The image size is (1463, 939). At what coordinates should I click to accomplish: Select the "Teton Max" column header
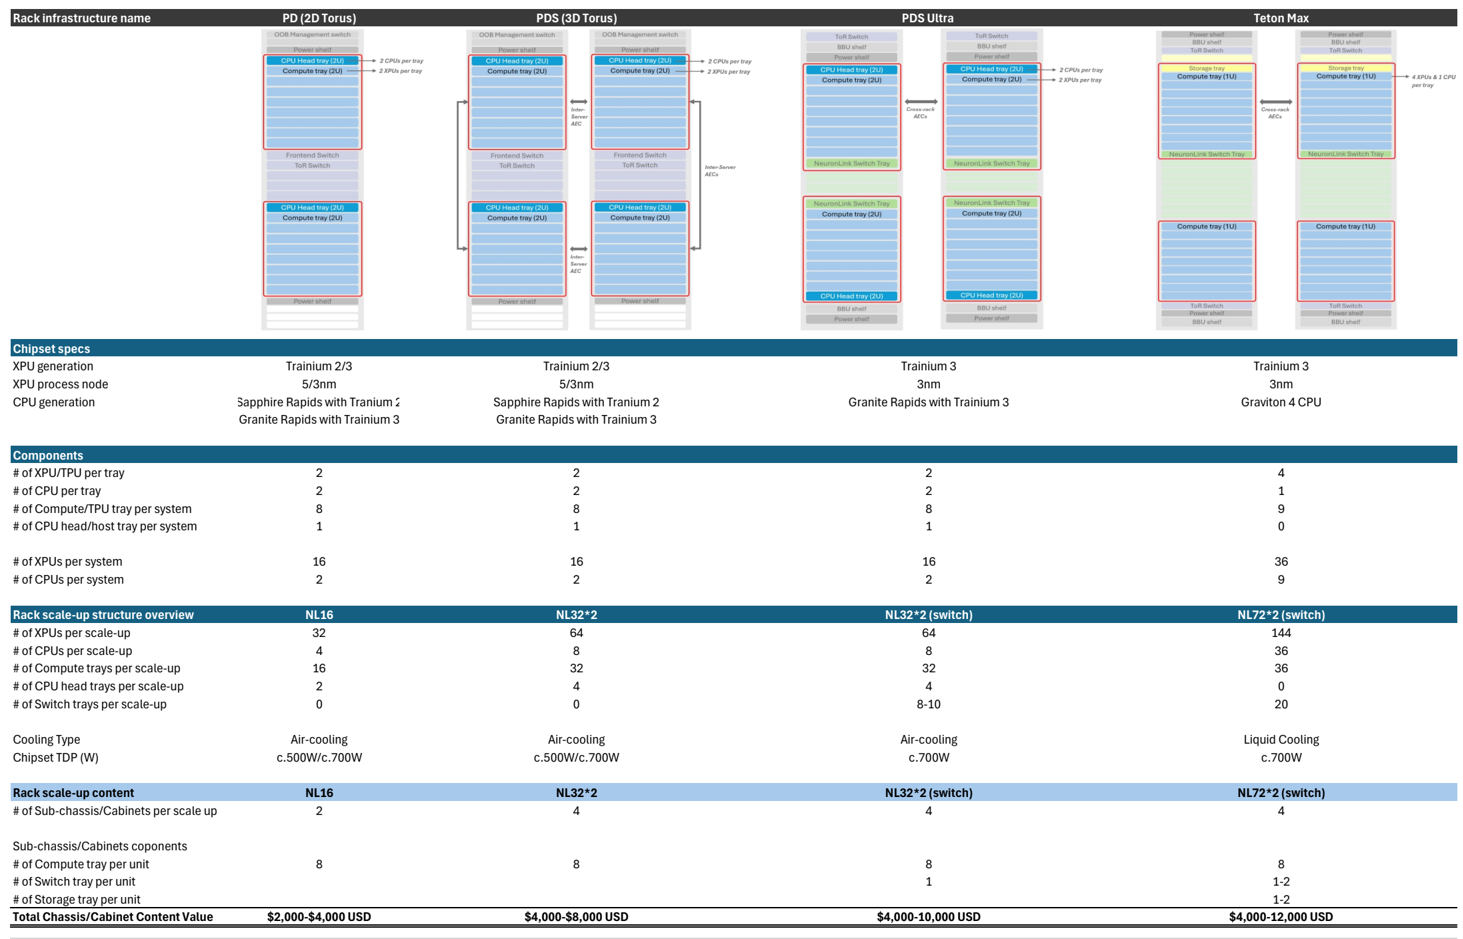pos(1281,18)
